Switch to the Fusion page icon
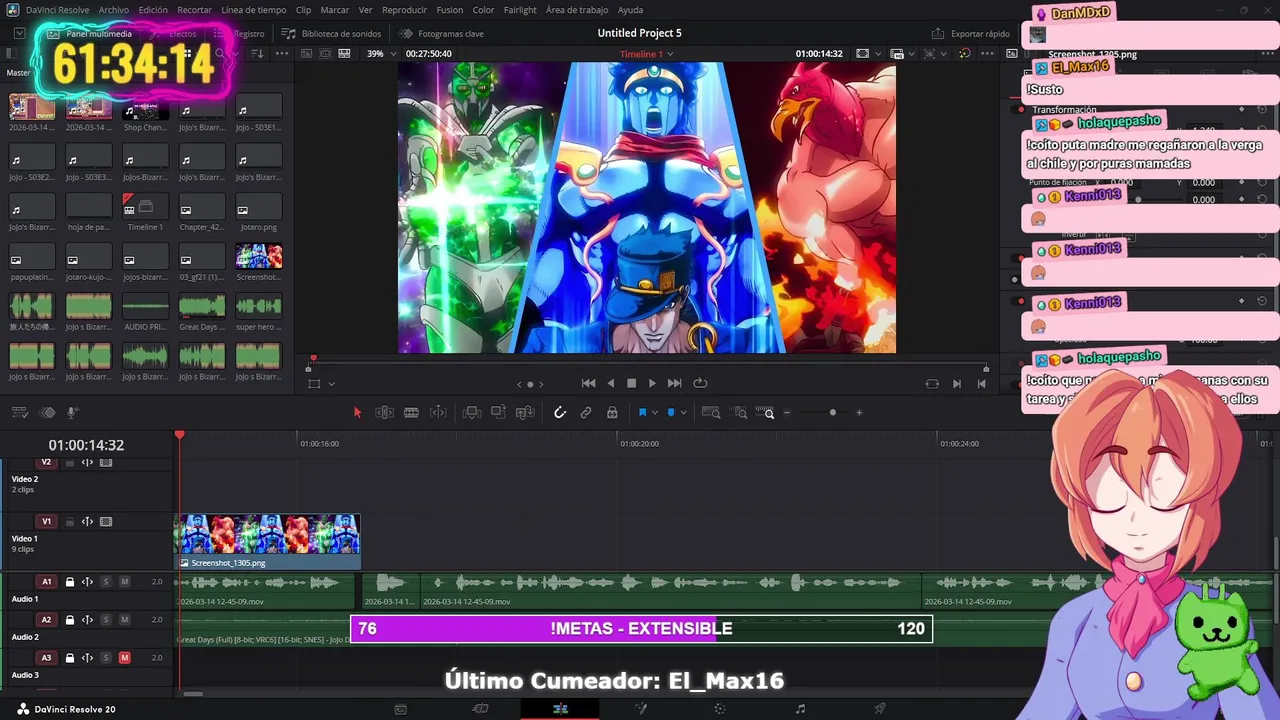Viewport: 1280px width, 720px height. click(640, 709)
